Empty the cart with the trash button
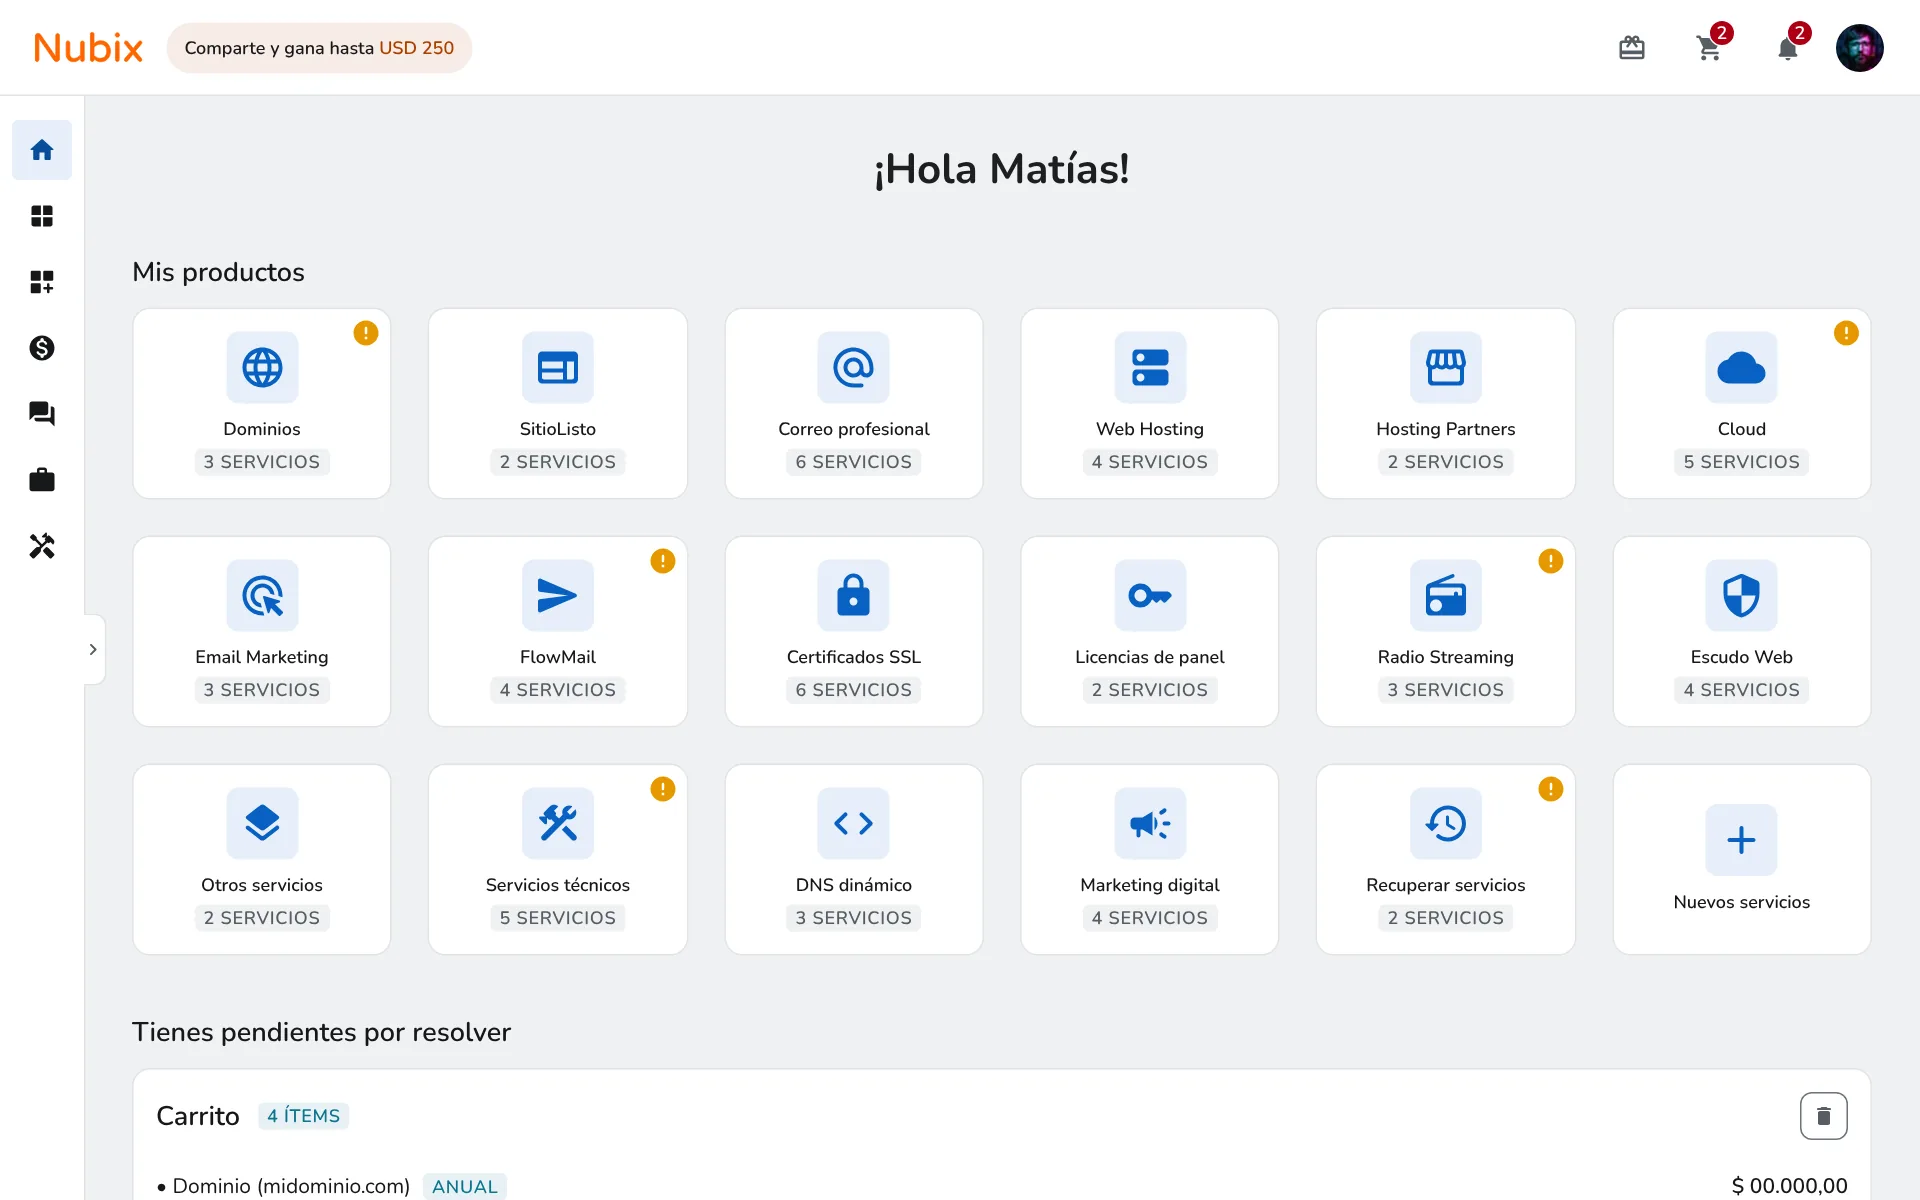Screen dimensions: 1920x1200 coord(1824,1116)
